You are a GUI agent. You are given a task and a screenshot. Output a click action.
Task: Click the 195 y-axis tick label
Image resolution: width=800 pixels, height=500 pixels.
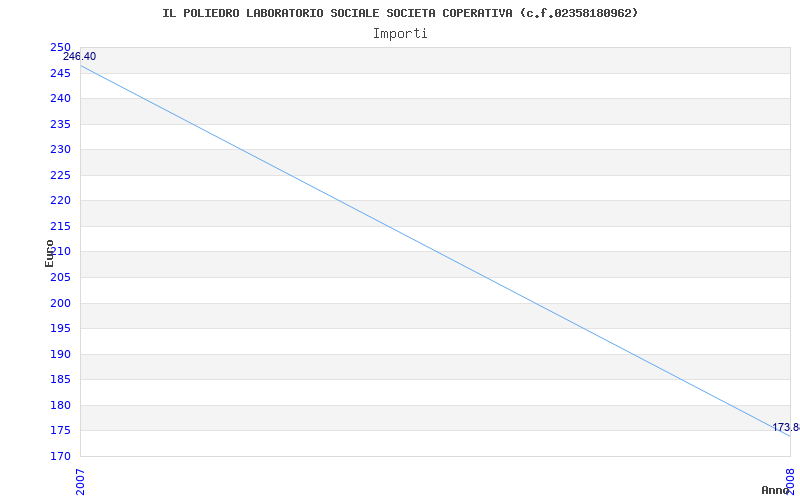(x=60, y=329)
